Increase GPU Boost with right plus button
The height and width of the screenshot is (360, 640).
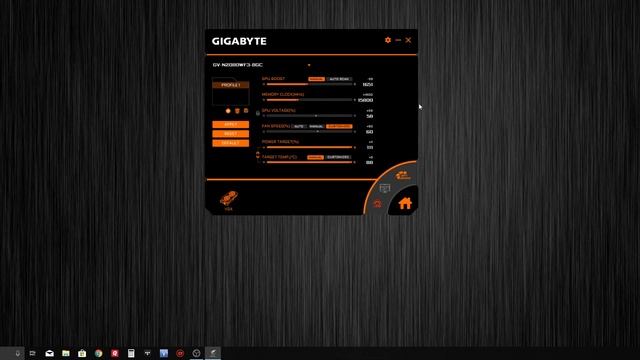(355, 84)
